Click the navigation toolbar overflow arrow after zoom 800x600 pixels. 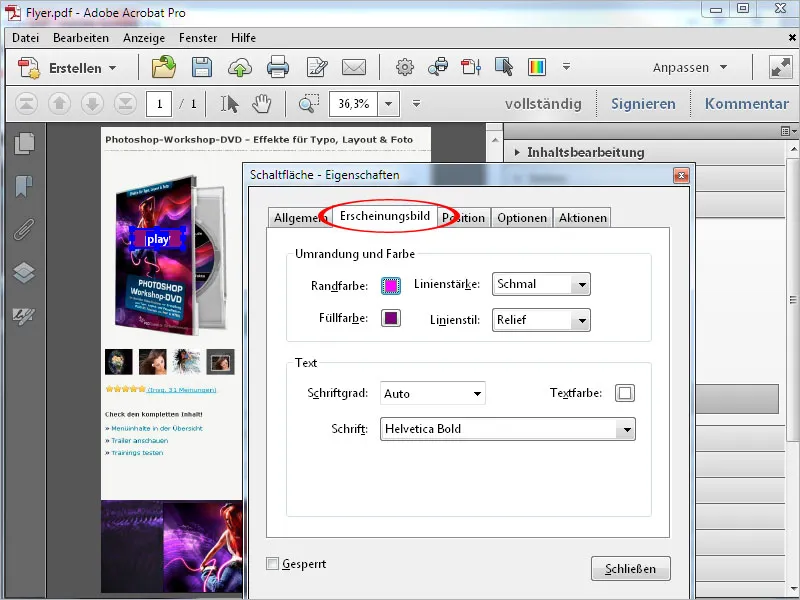click(x=416, y=104)
